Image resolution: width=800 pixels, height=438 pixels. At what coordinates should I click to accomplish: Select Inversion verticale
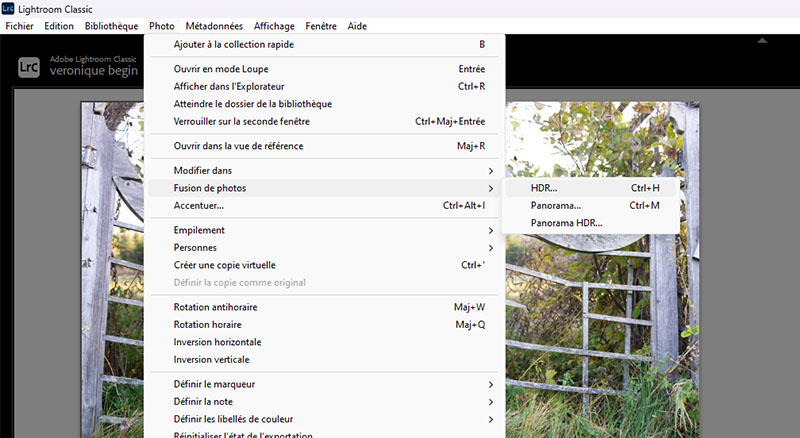324,359
